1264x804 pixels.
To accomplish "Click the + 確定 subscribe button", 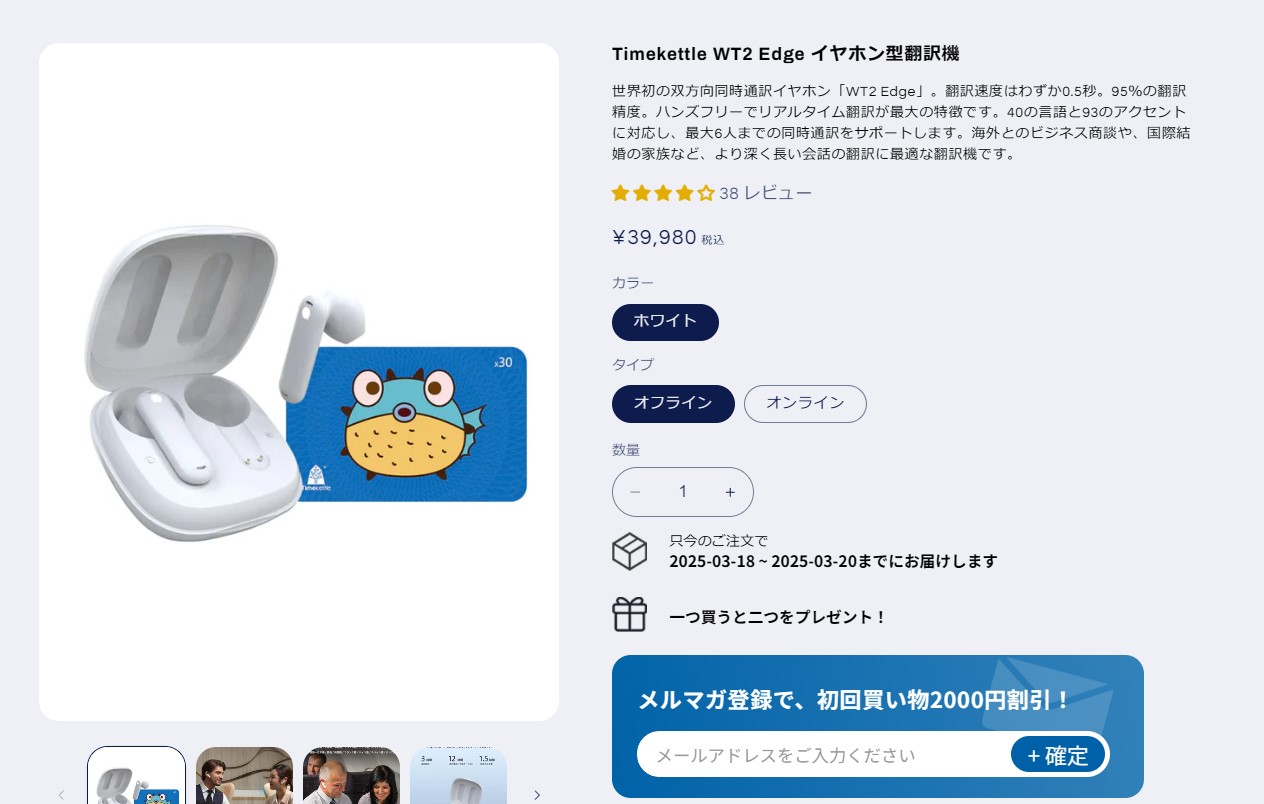I will pyautogui.click(x=1058, y=755).
